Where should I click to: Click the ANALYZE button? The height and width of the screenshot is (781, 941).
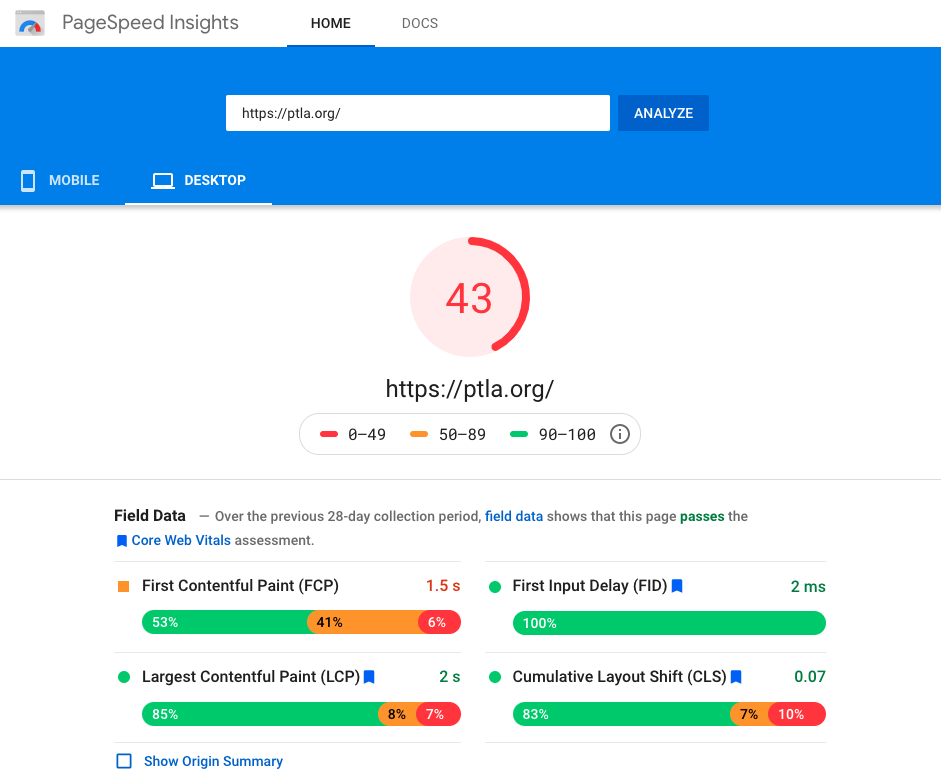click(663, 113)
